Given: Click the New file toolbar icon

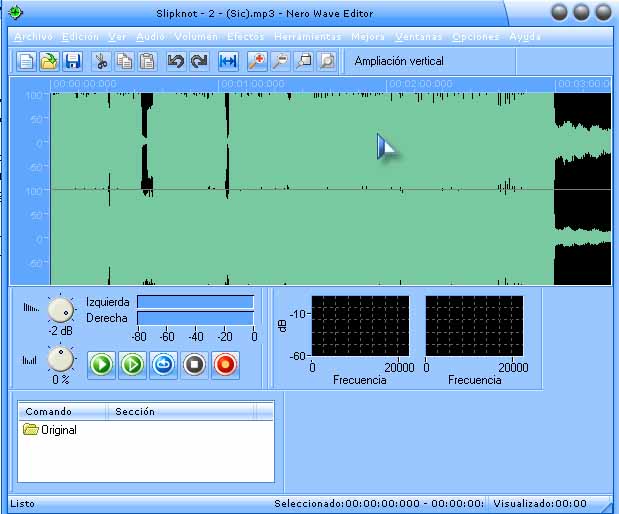Looking at the screenshot, I should point(26,62).
